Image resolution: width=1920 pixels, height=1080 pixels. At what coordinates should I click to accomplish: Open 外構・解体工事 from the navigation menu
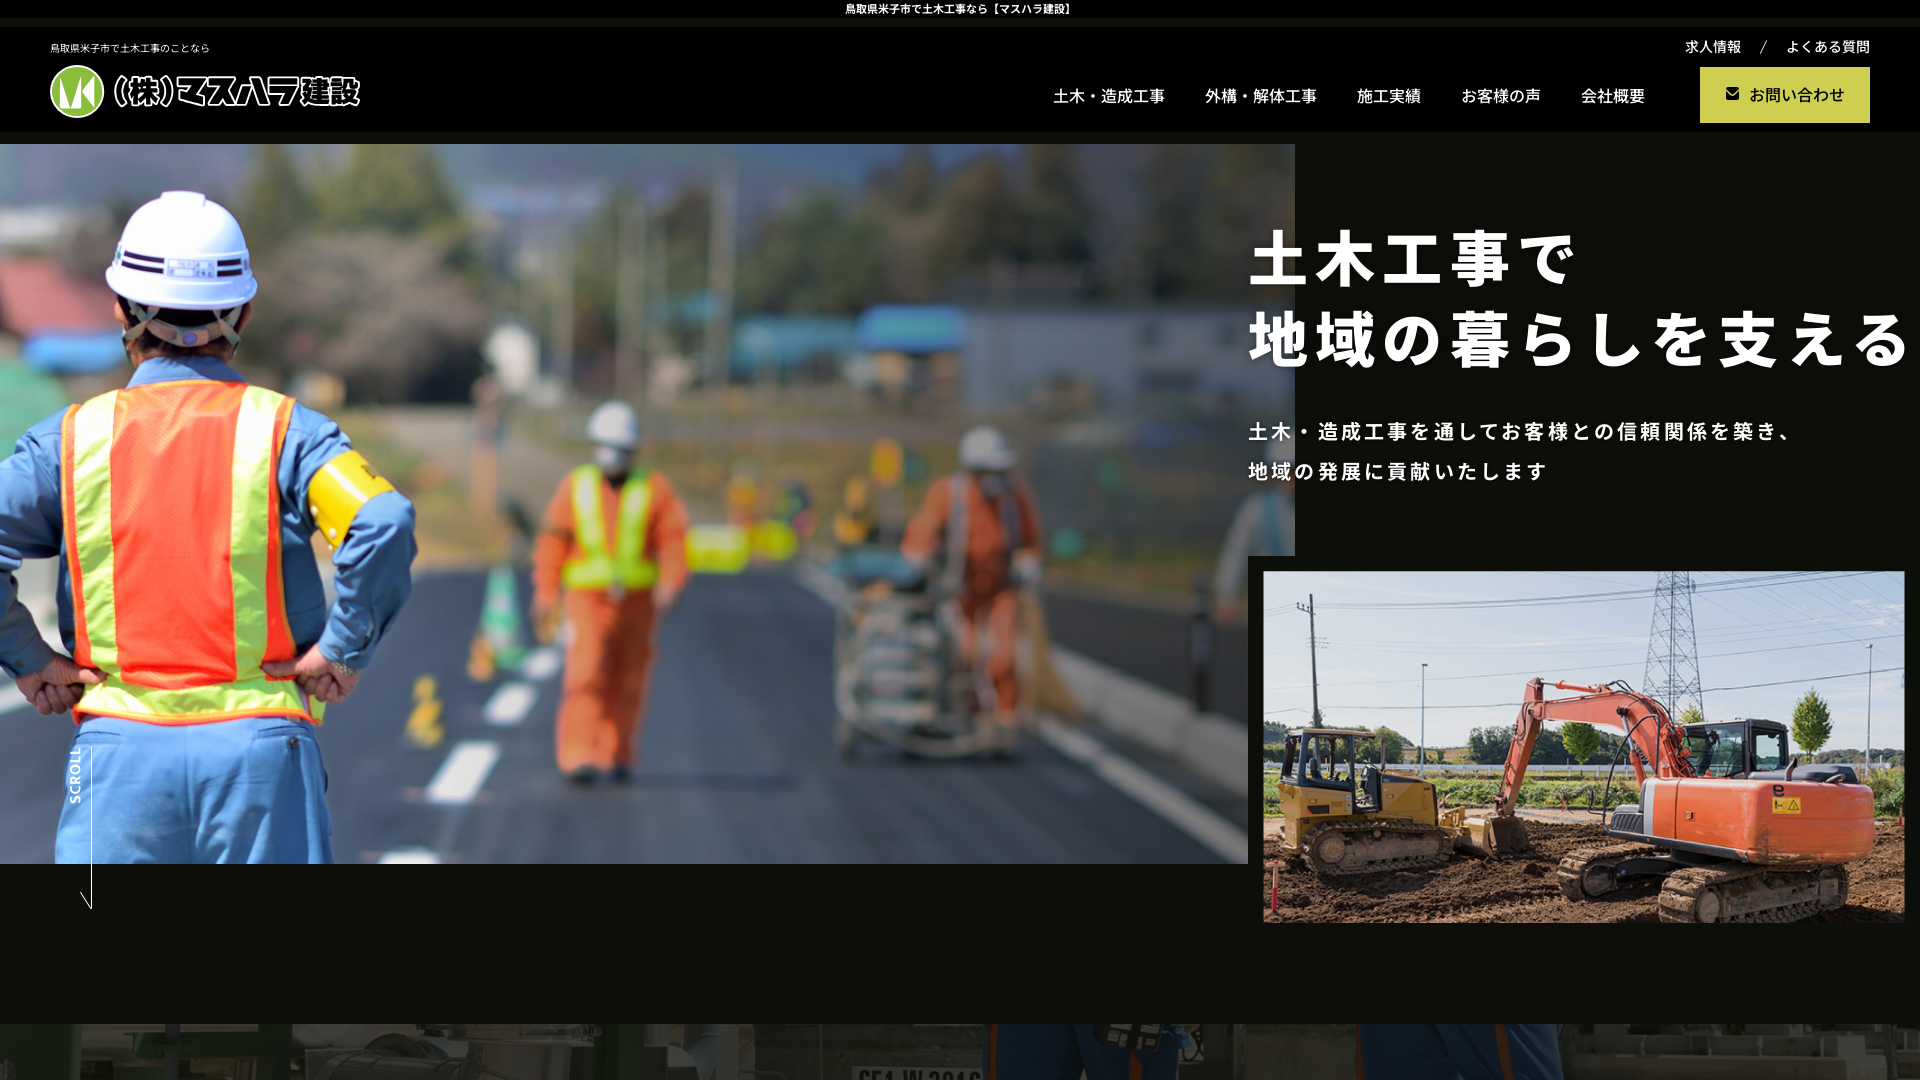click(x=1260, y=96)
